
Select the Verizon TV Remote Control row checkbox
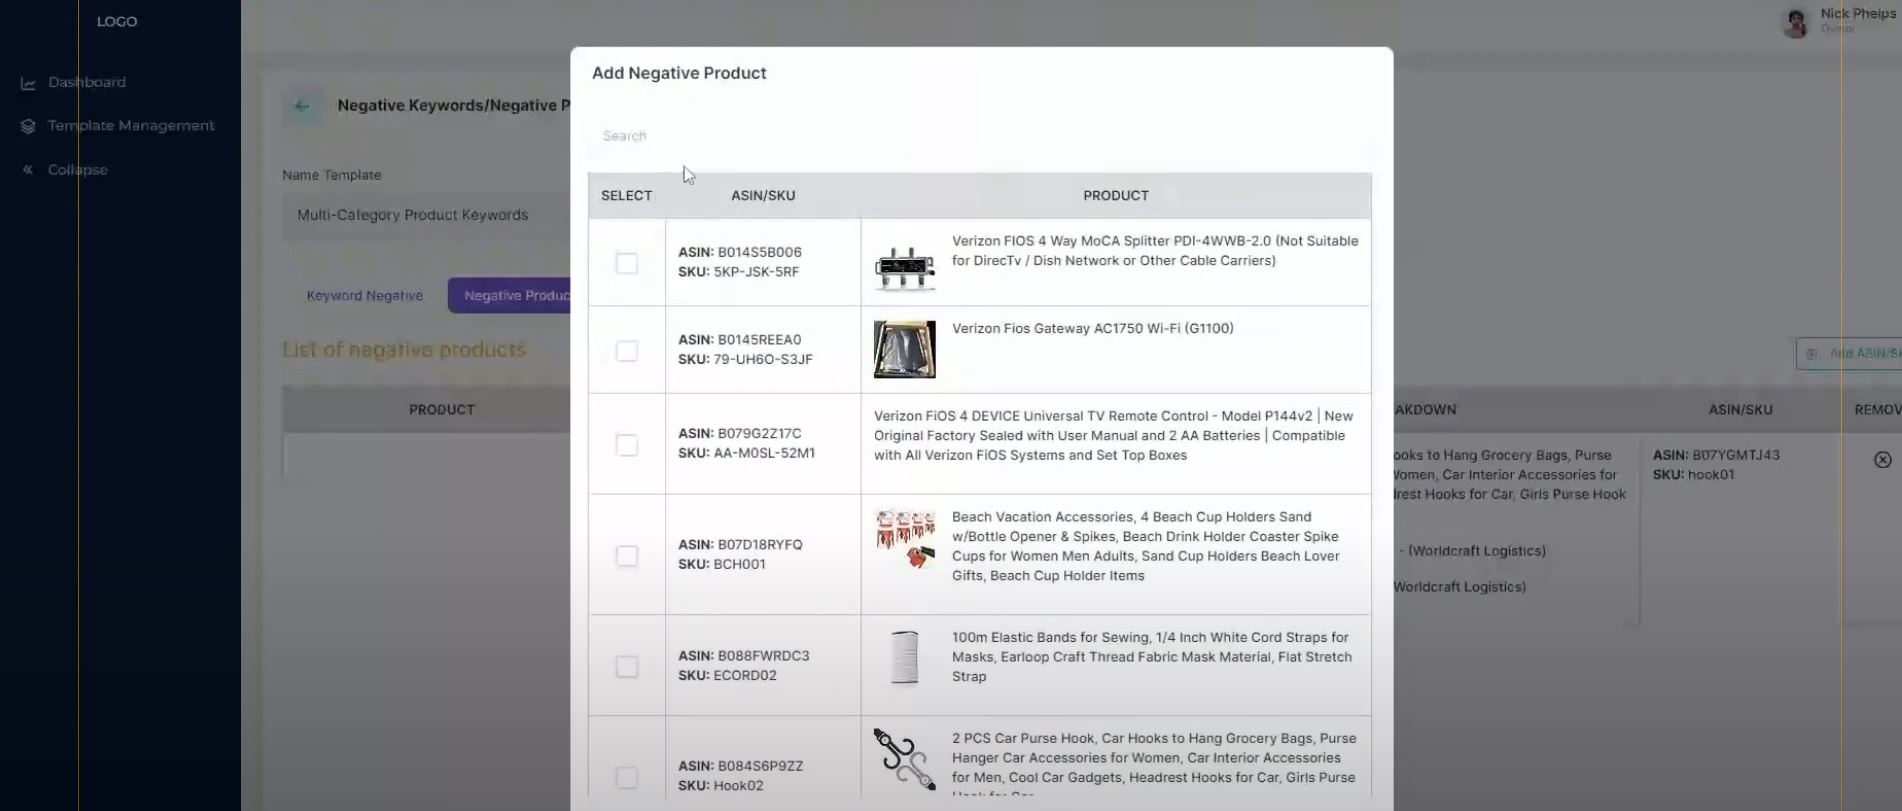(x=627, y=445)
